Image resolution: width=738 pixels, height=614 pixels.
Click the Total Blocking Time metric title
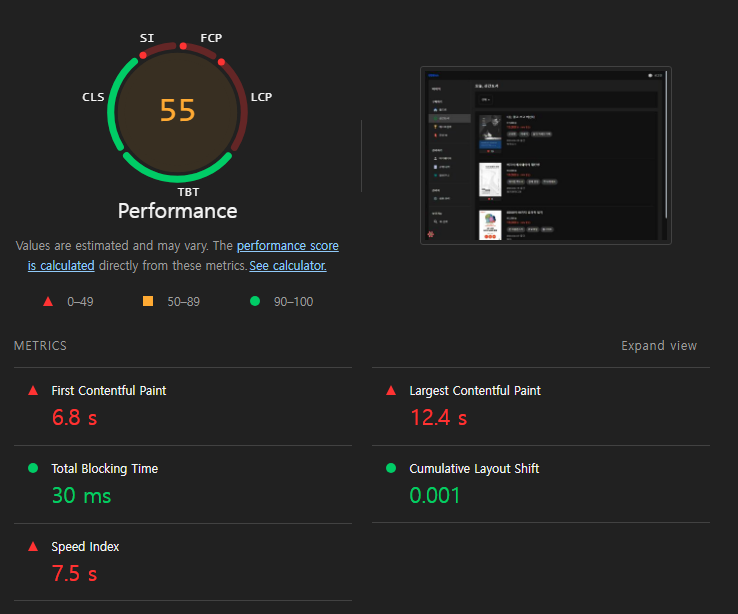pos(104,469)
